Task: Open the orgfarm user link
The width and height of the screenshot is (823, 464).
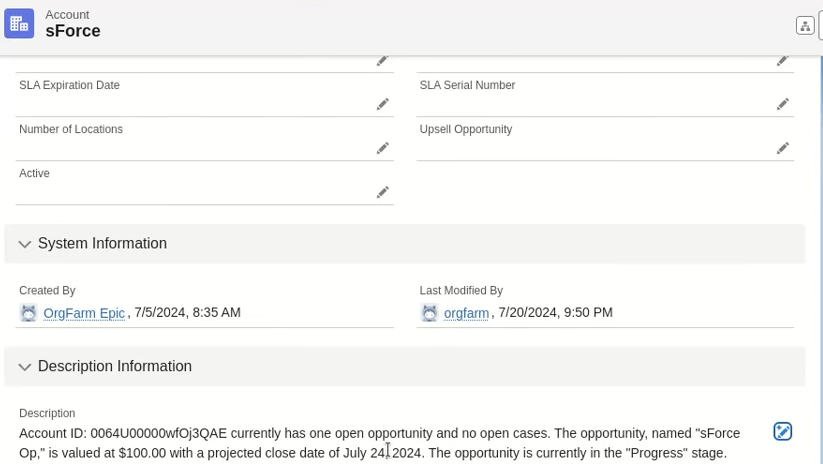Action: point(466,313)
